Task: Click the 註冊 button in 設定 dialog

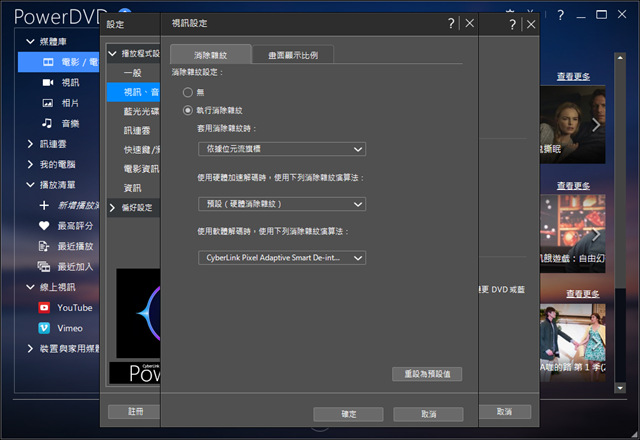Action: (135, 411)
